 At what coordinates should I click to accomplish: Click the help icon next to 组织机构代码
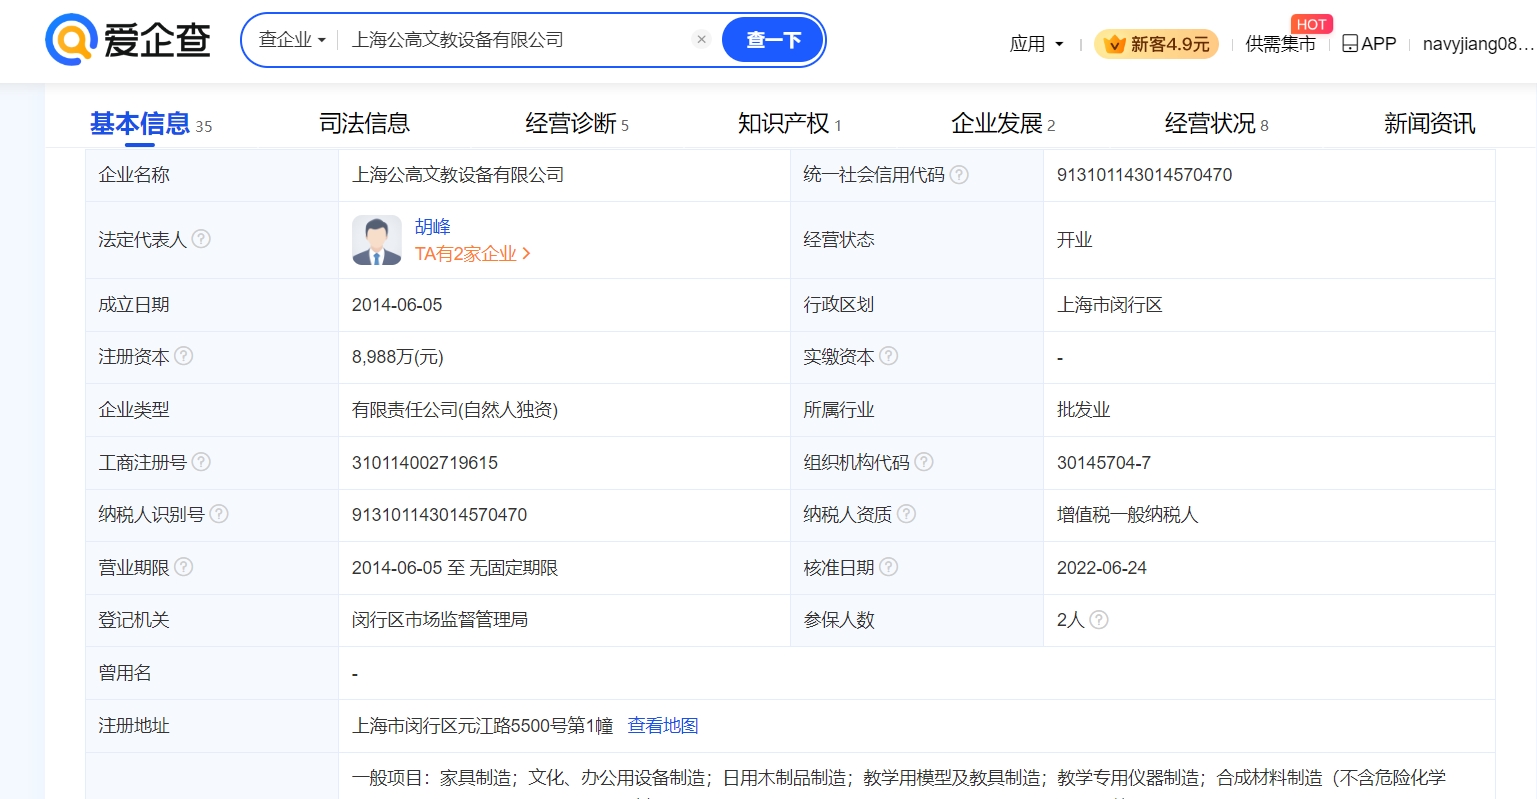point(924,461)
